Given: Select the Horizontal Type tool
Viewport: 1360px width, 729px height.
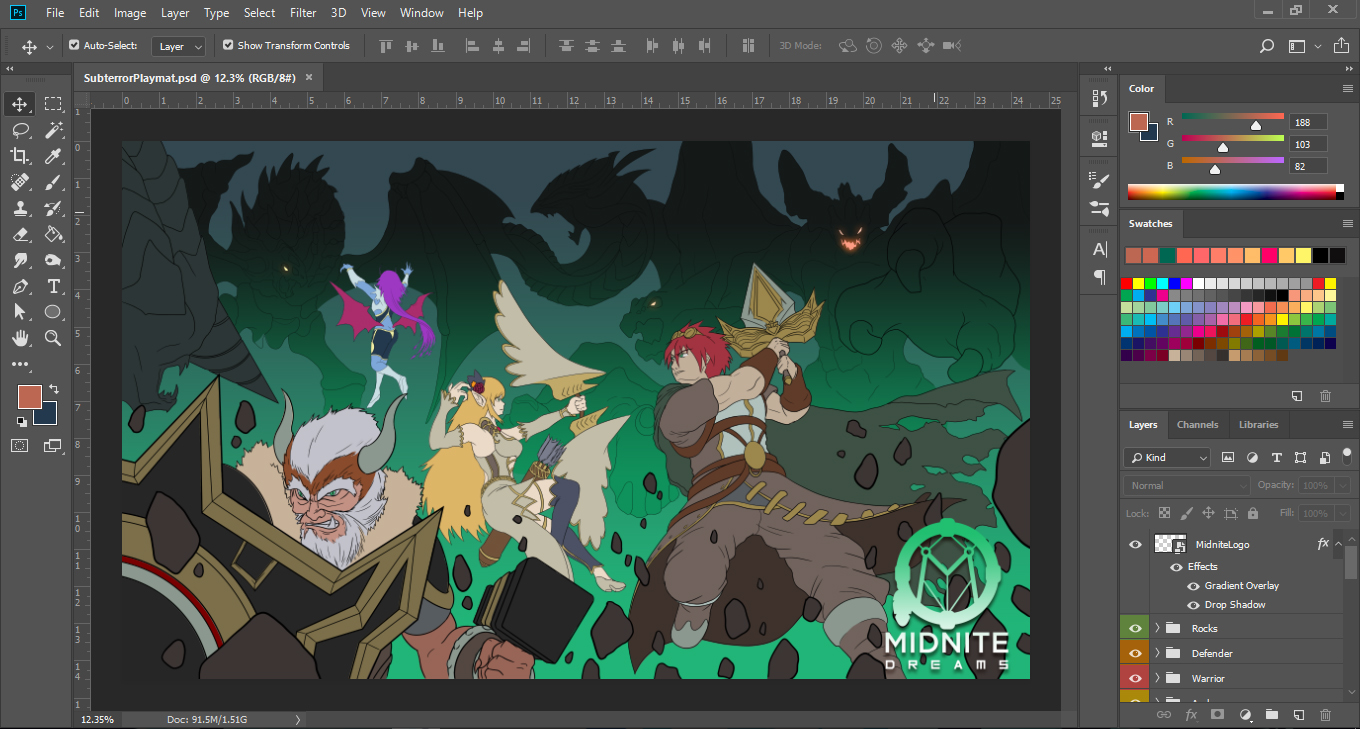Looking at the screenshot, I should point(53,286).
